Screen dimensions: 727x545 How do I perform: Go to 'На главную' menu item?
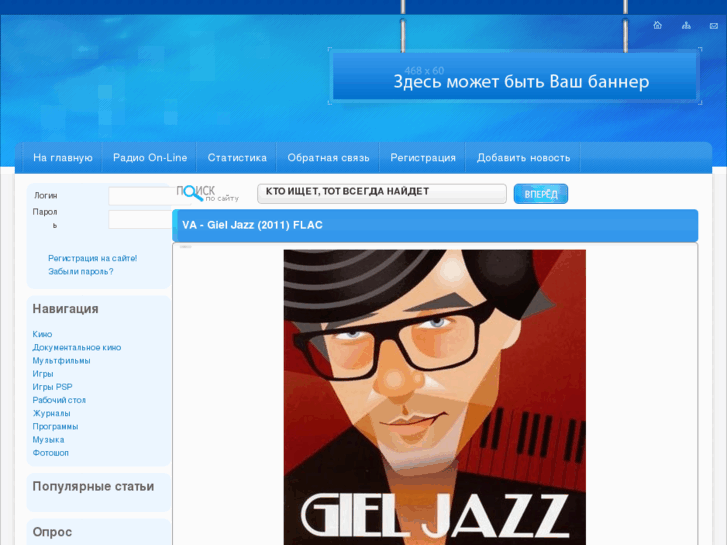[63, 158]
